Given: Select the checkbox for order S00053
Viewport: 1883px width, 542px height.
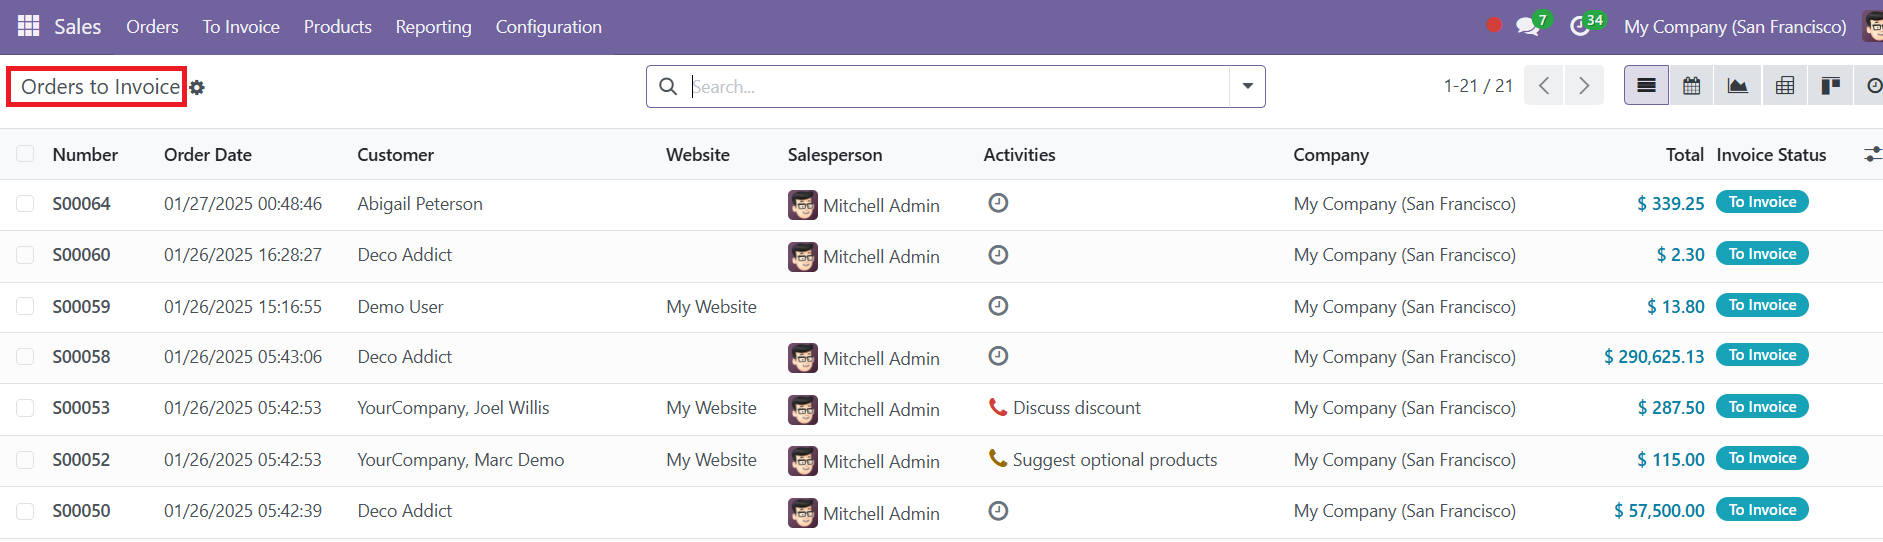Looking at the screenshot, I should tap(25, 408).
